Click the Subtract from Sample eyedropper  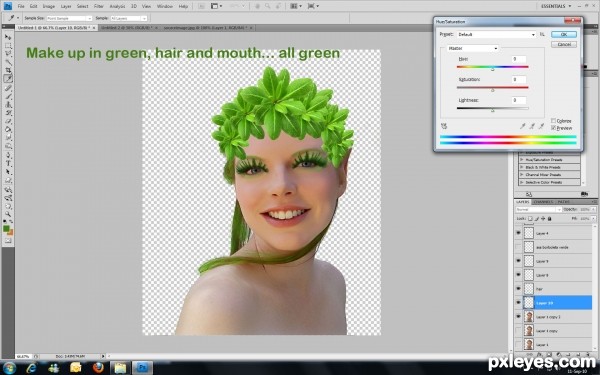[541, 126]
